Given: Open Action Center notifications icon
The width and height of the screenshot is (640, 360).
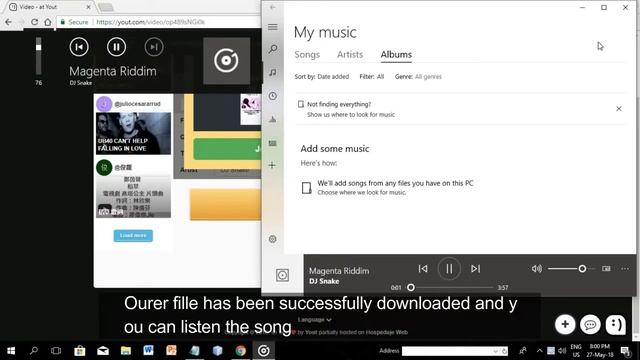Looking at the screenshot, I should (x=625, y=351).
